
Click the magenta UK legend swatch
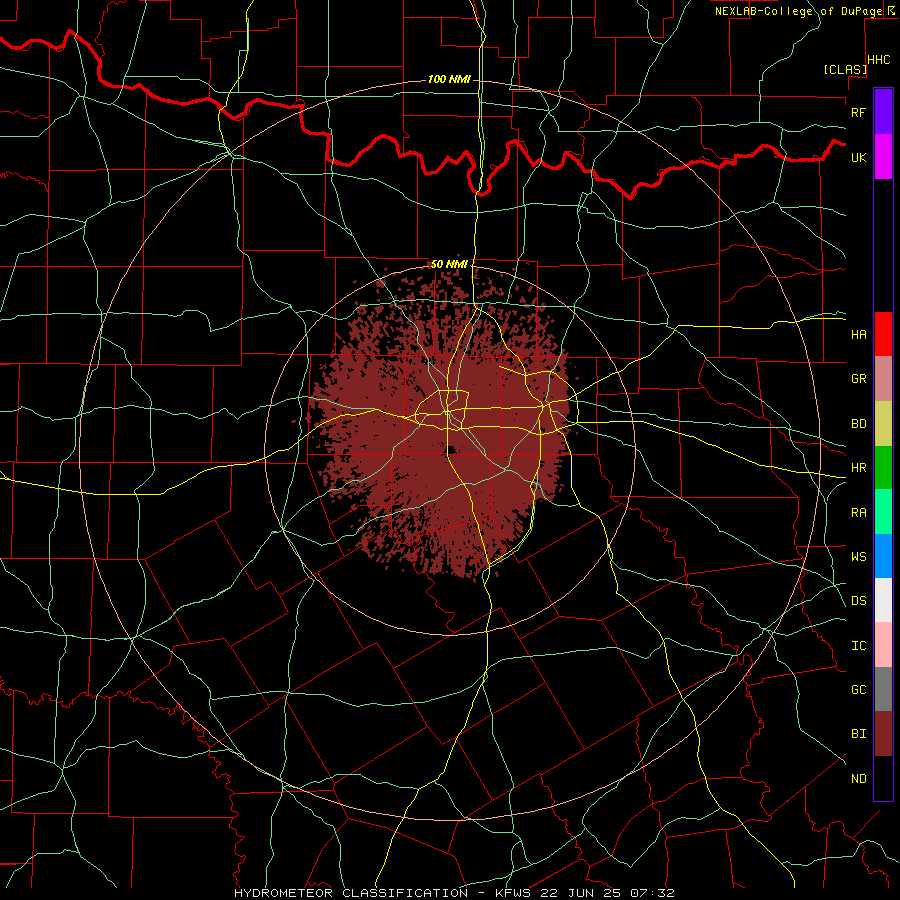coord(883,157)
